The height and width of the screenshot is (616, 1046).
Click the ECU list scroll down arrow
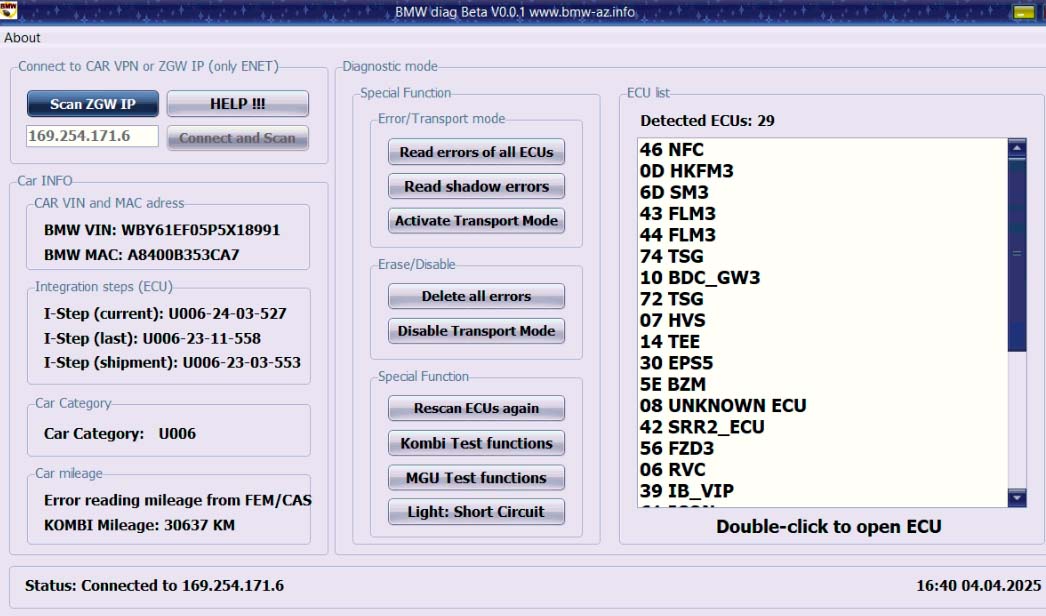1017,498
